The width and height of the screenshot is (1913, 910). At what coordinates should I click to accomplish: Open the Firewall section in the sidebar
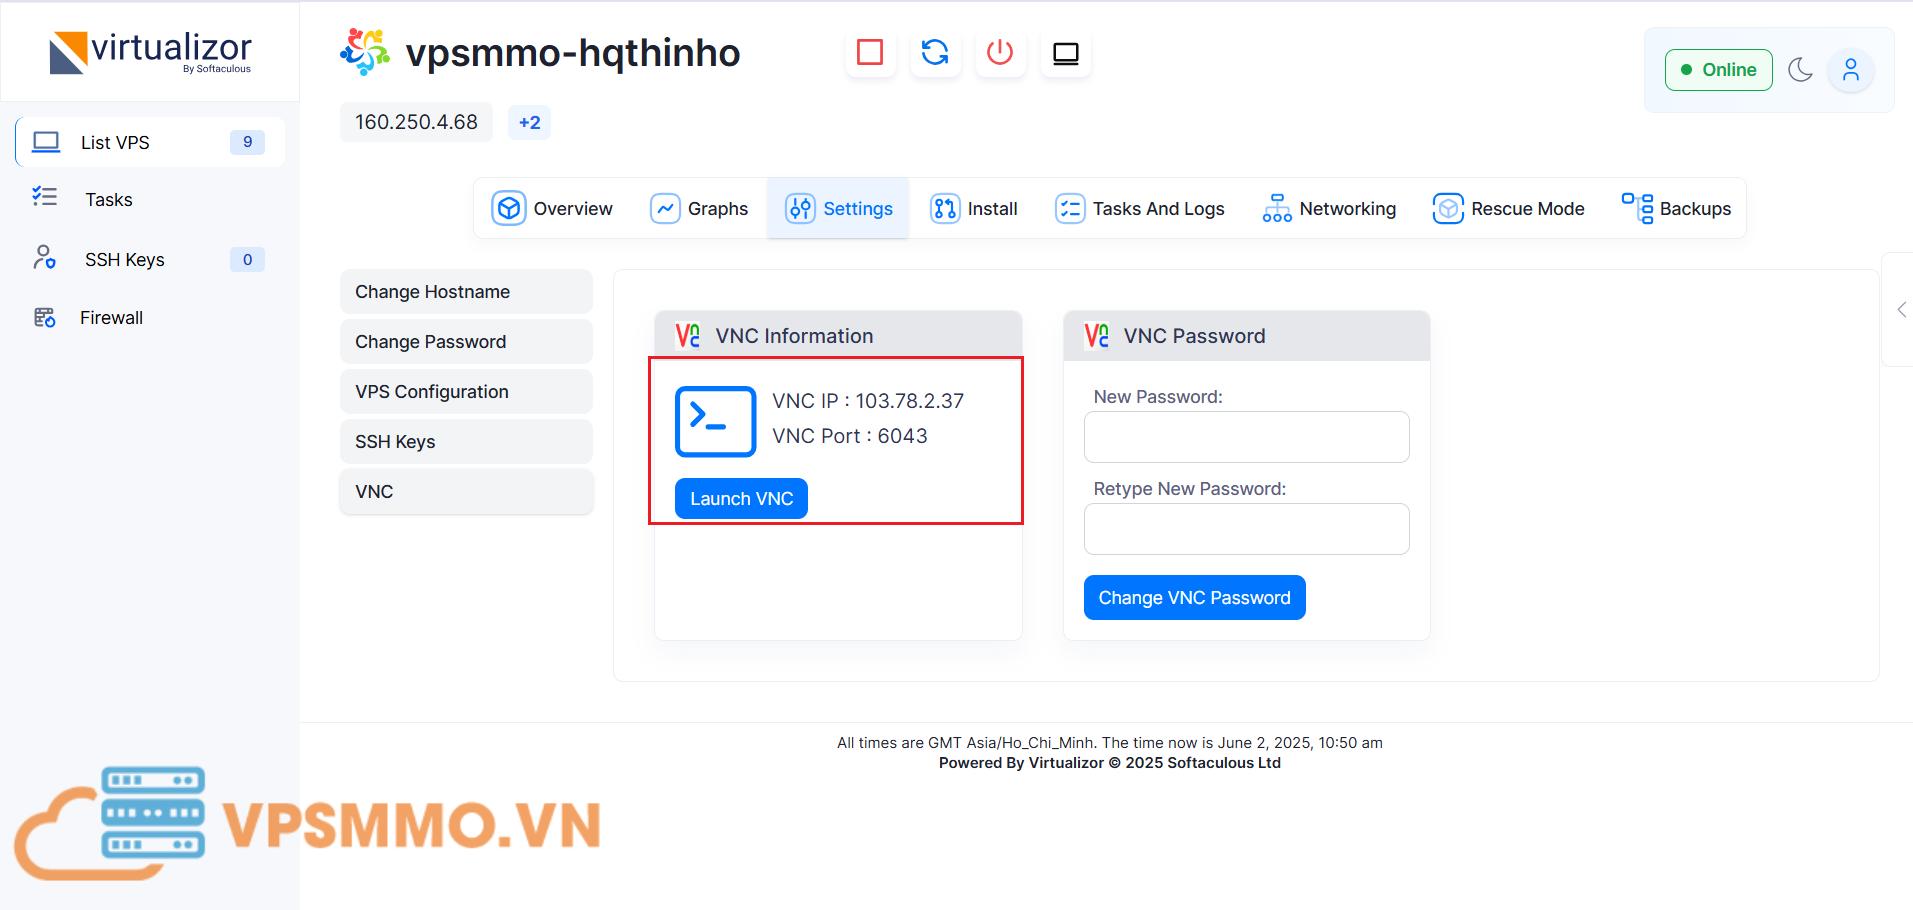pyautogui.click(x=110, y=317)
